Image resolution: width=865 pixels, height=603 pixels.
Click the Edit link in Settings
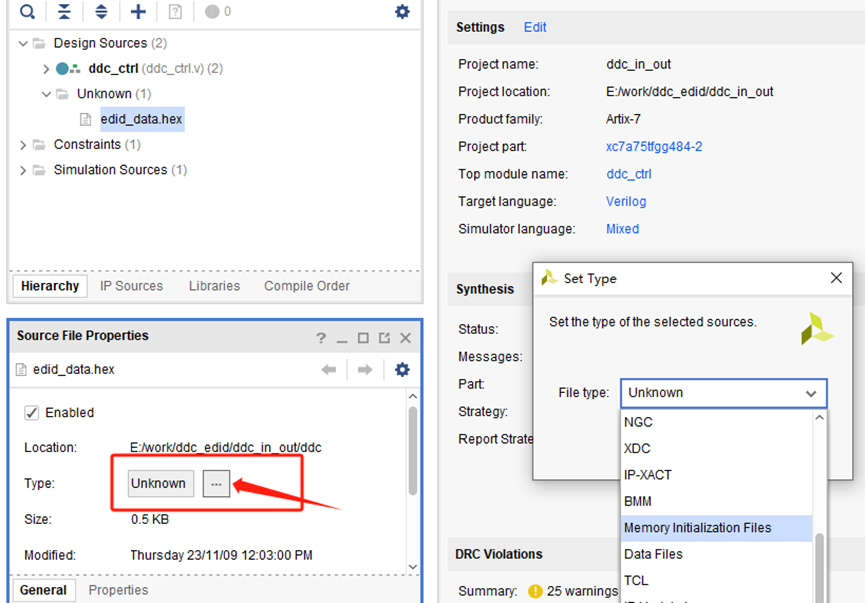535,27
